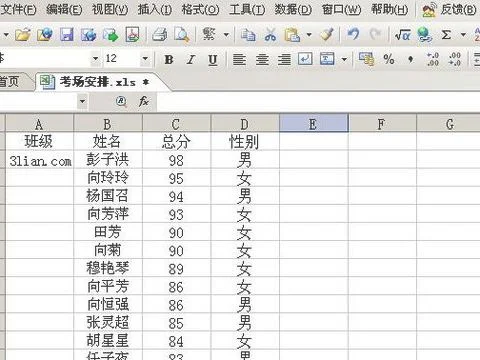Open the 编辑(E) menu
This screenshot has height=360, width=480.
coord(64,9)
